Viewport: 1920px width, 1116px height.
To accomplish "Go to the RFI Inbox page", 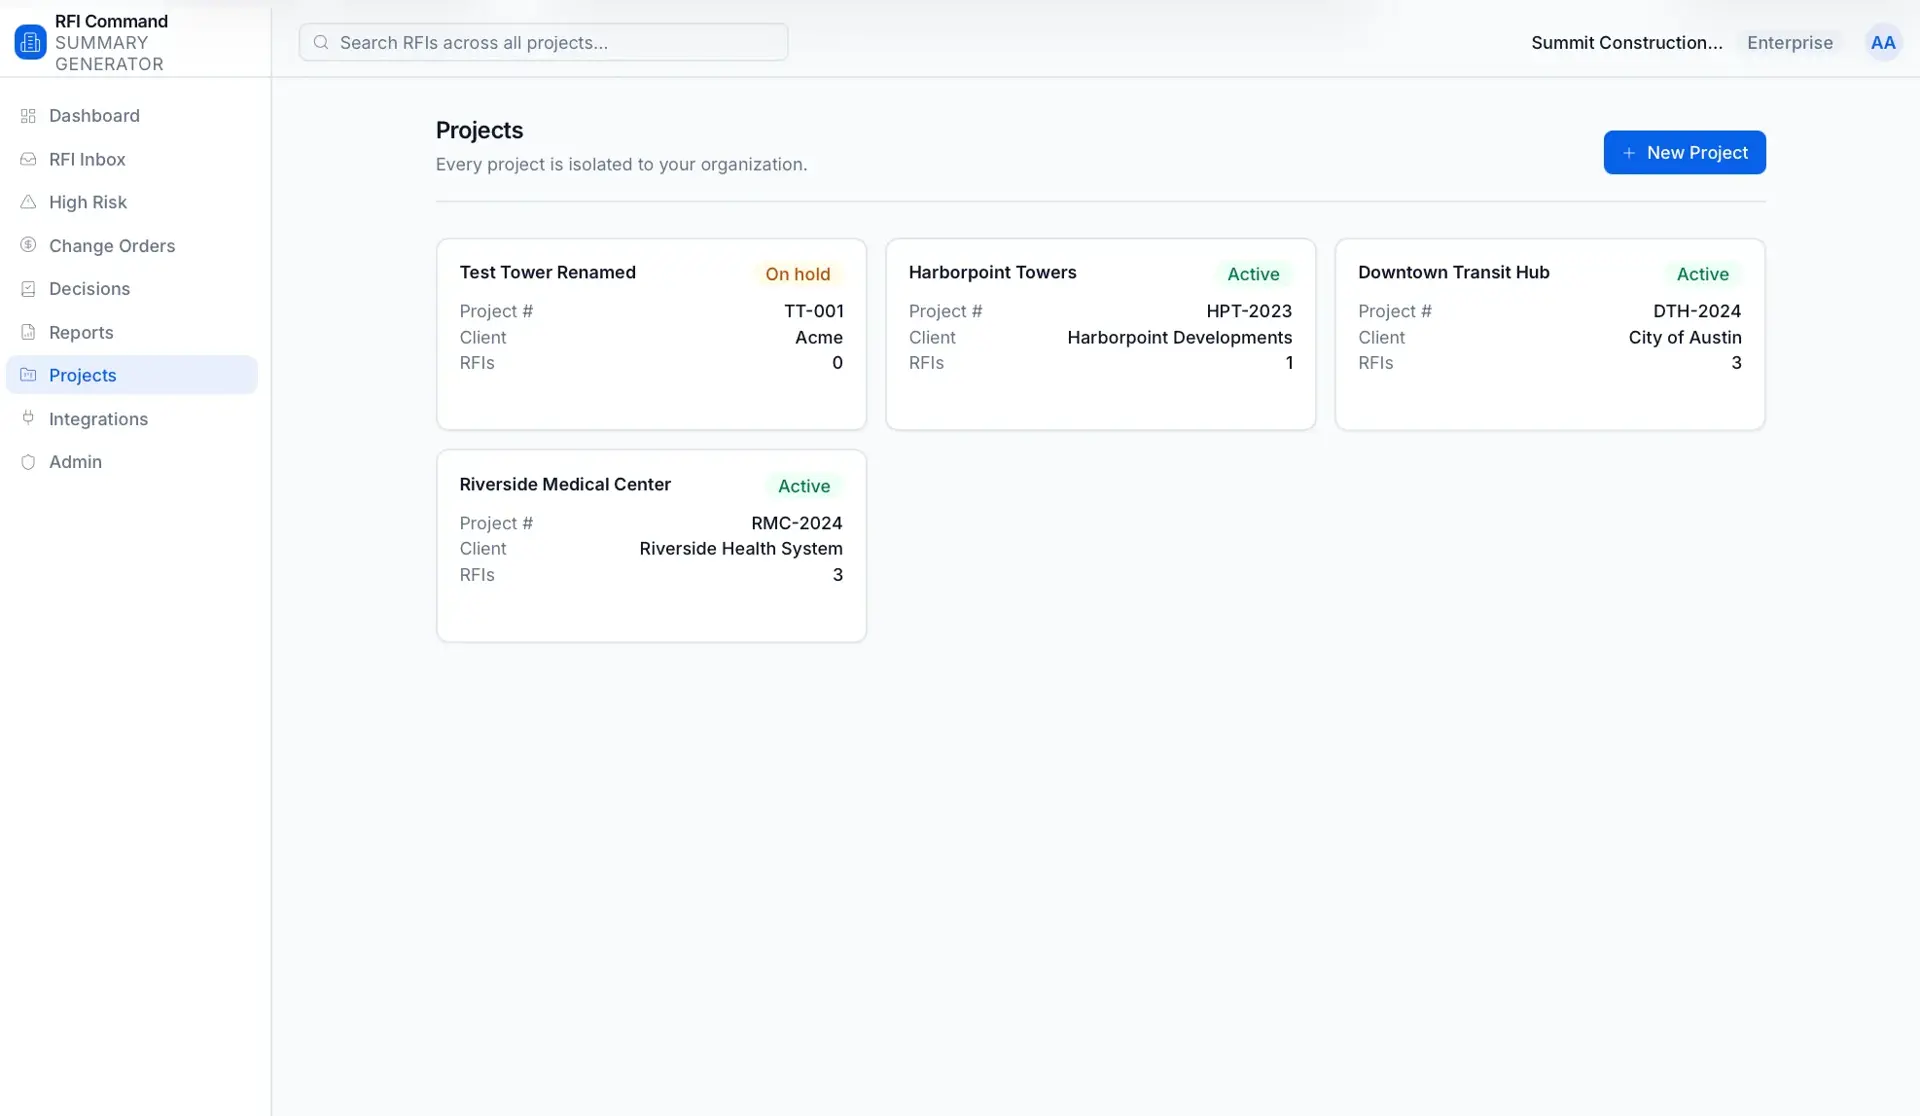I will click(x=132, y=159).
